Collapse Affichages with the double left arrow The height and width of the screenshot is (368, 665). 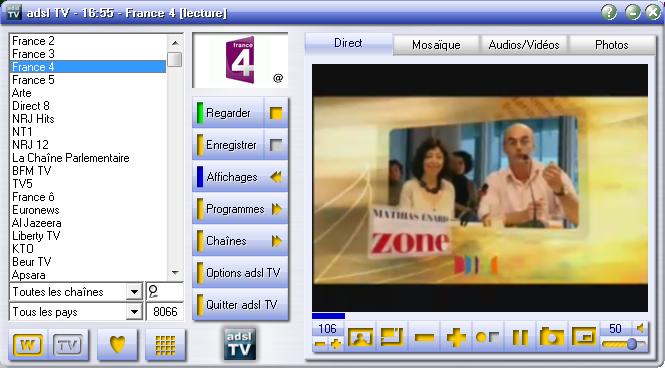276,177
